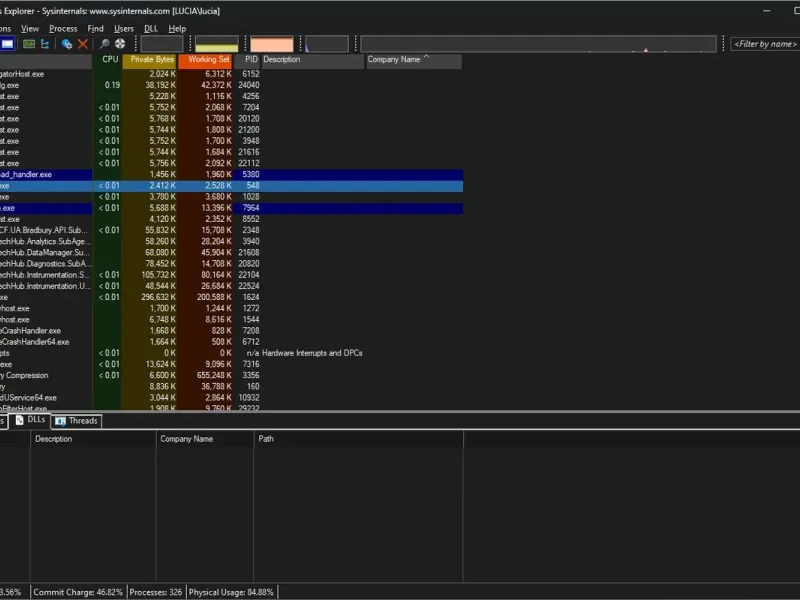Click the 0.19 CPU value
This screenshot has width=800, height=600.
coord(112,85)
